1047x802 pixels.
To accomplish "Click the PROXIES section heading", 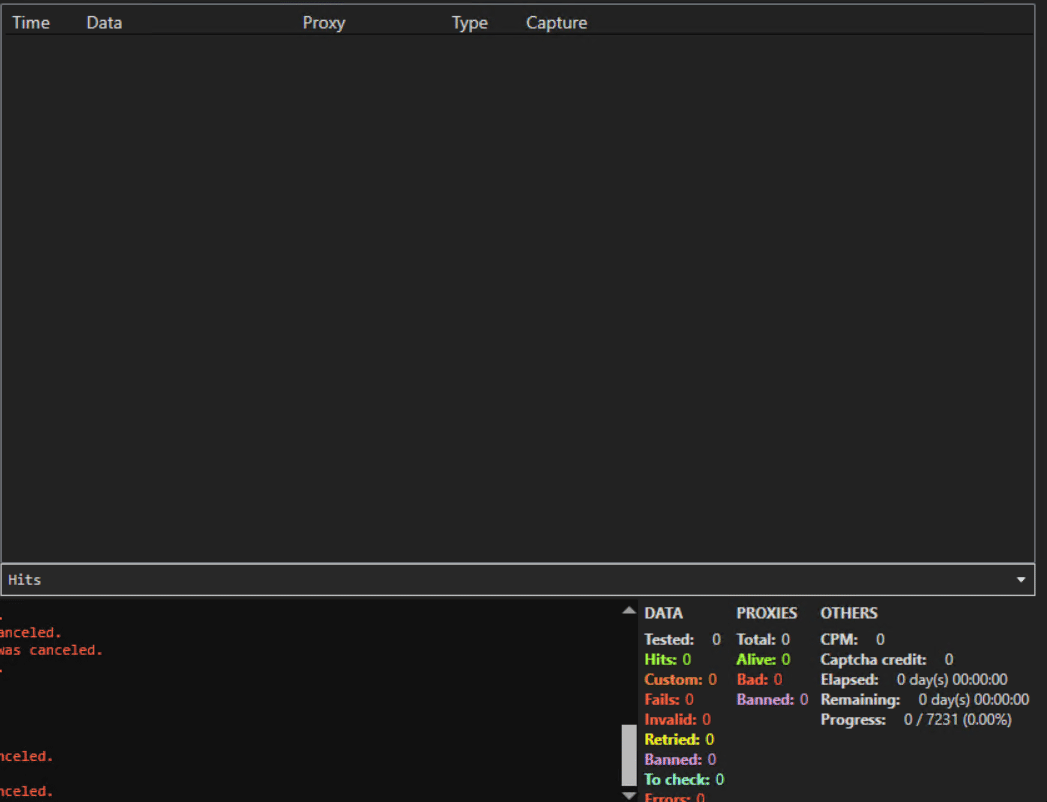I will click(767, 613).
